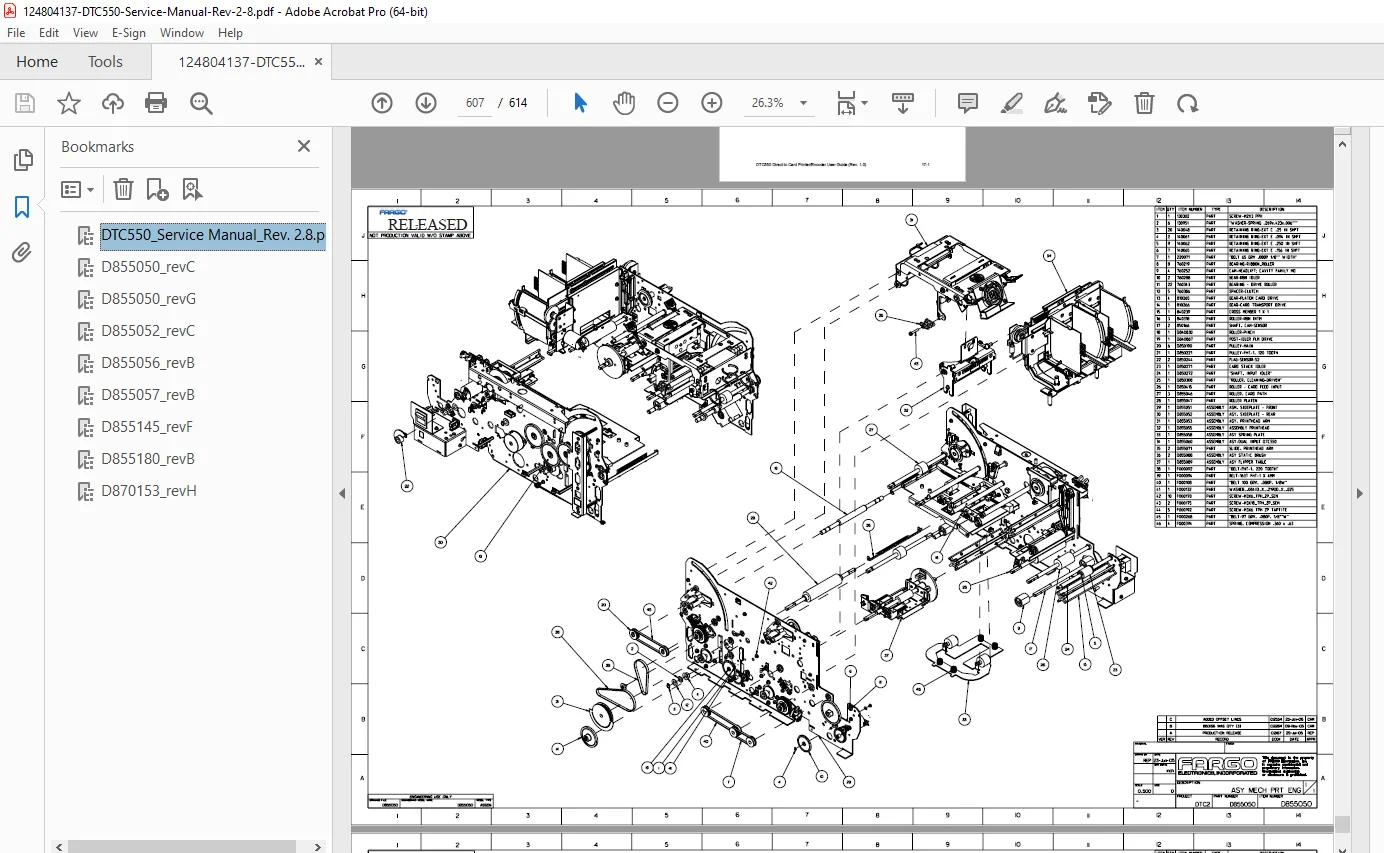Select the DTC550_Service Manual_Rev. 2.8 bookmark

coord(213,235)
